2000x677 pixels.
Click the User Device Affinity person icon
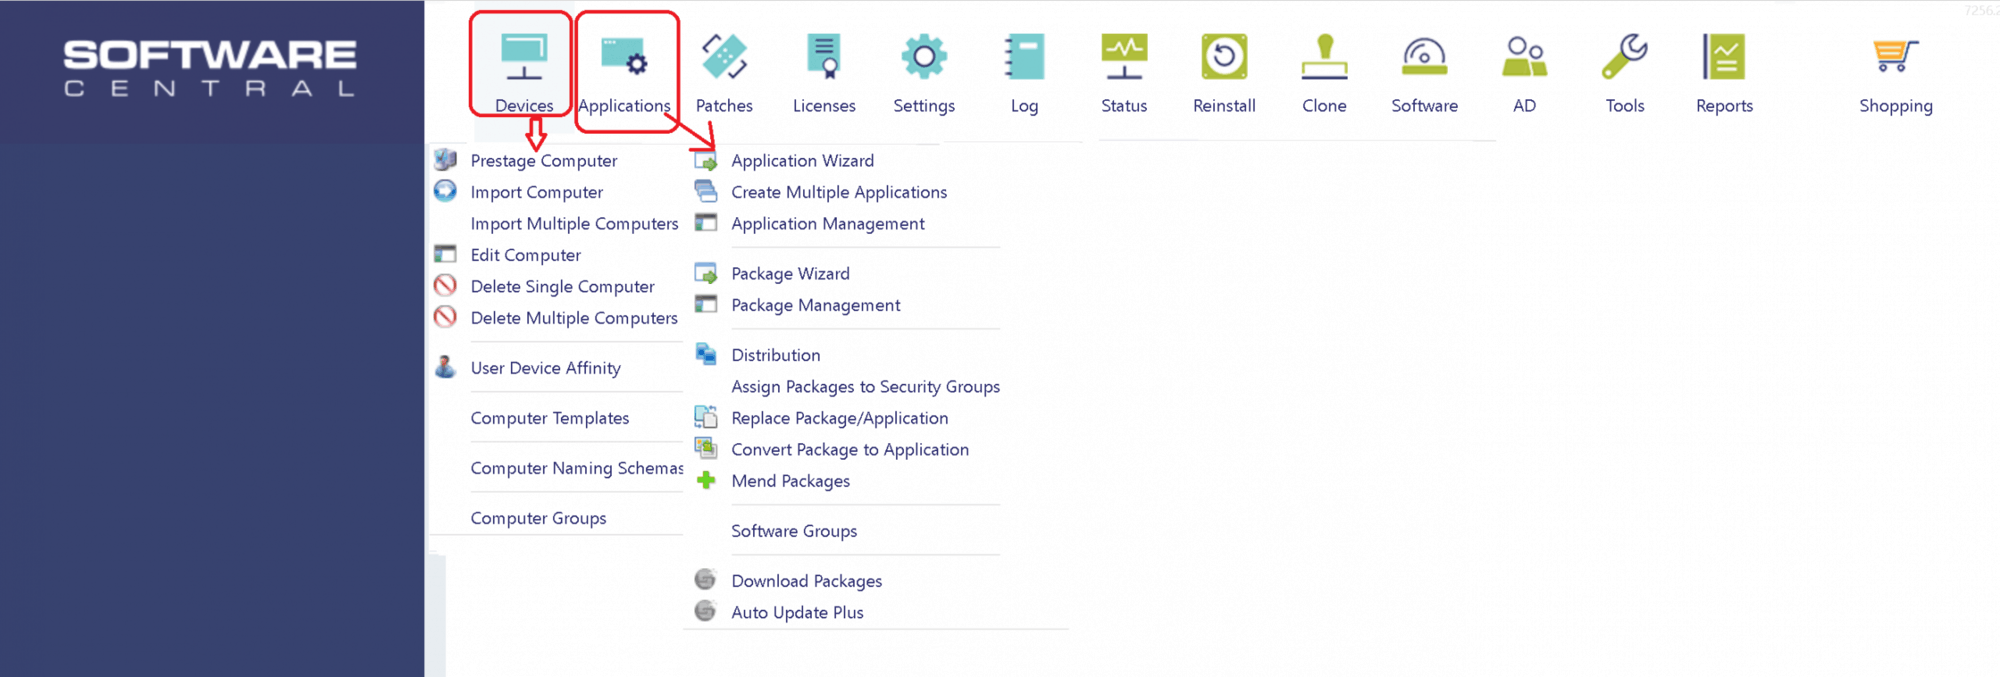[446, 366]
